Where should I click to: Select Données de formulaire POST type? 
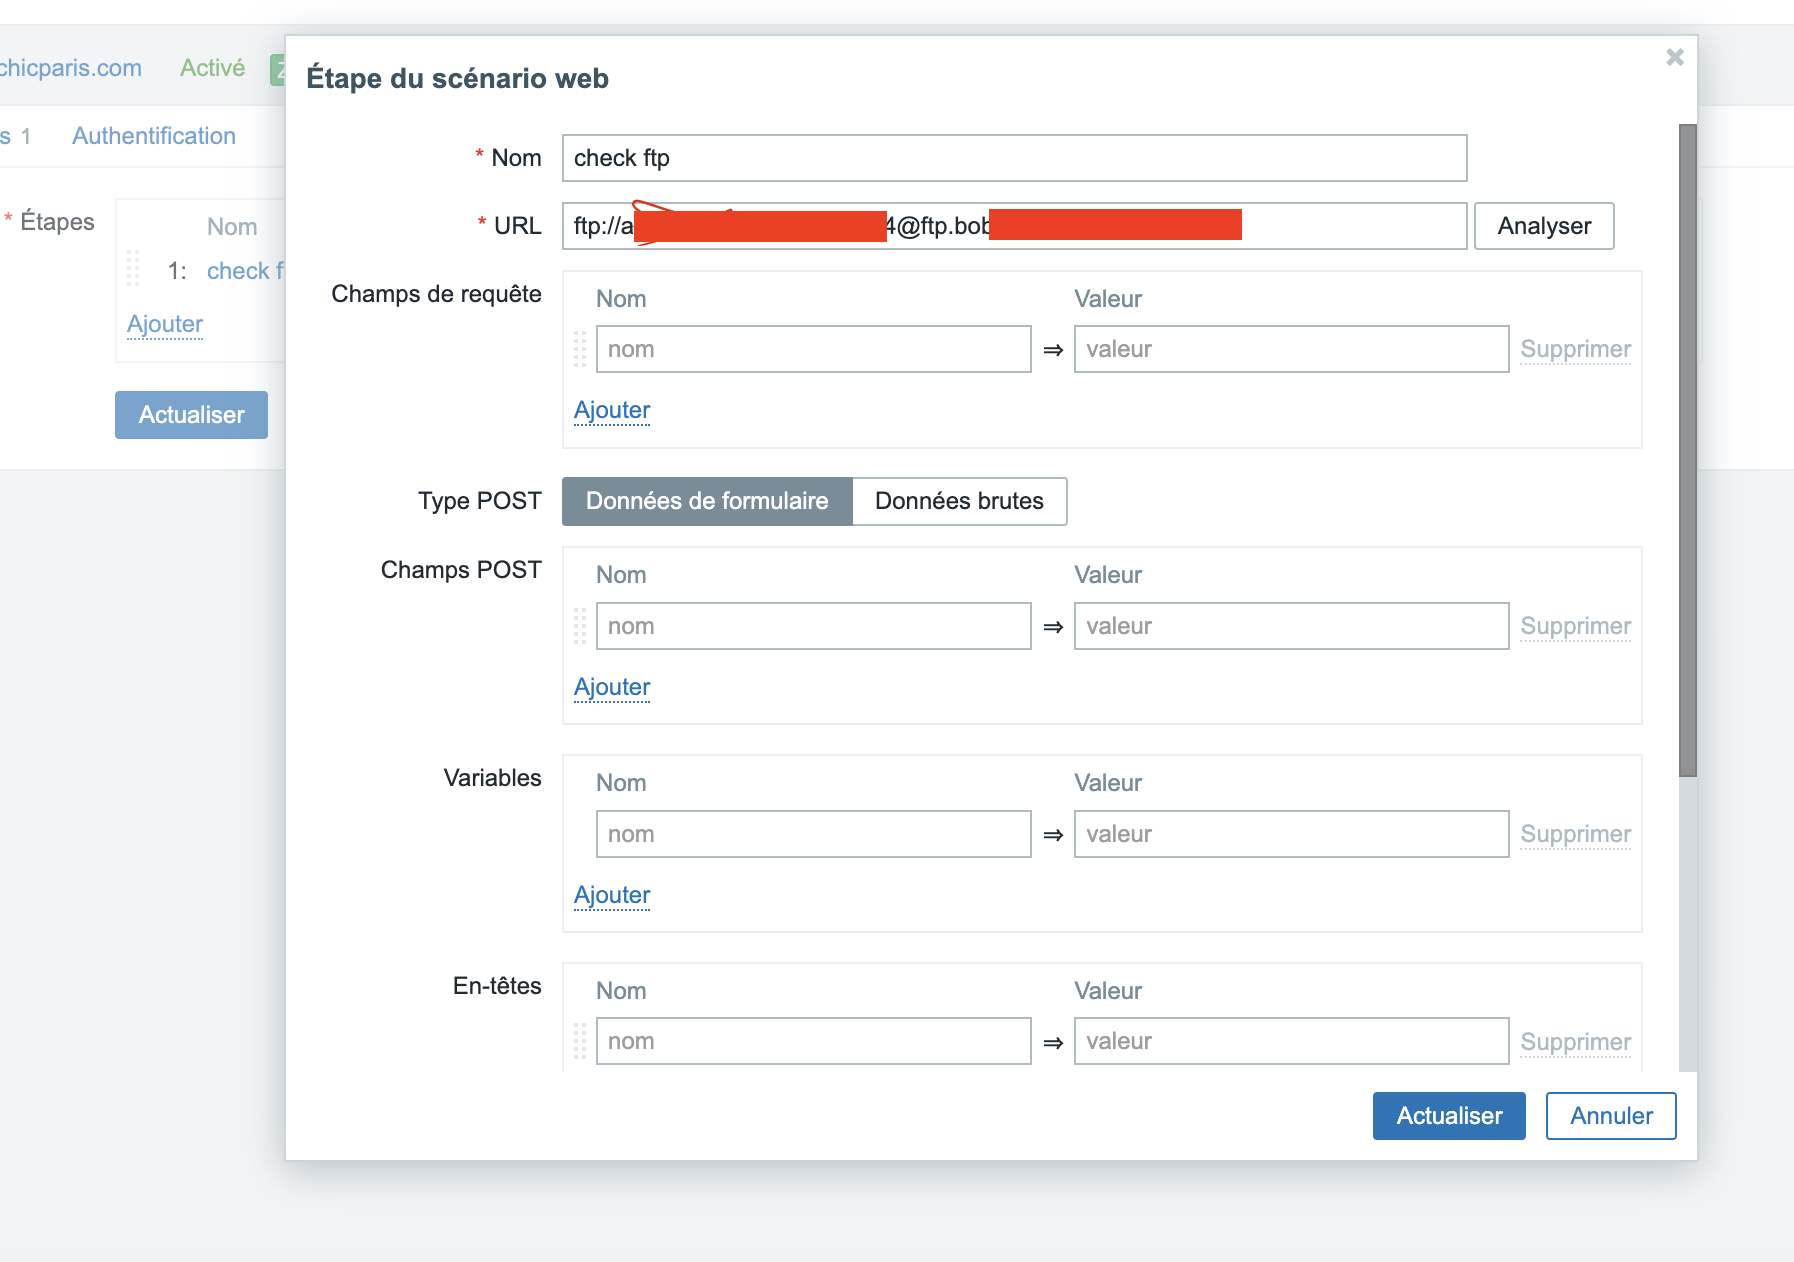(707, 501)
